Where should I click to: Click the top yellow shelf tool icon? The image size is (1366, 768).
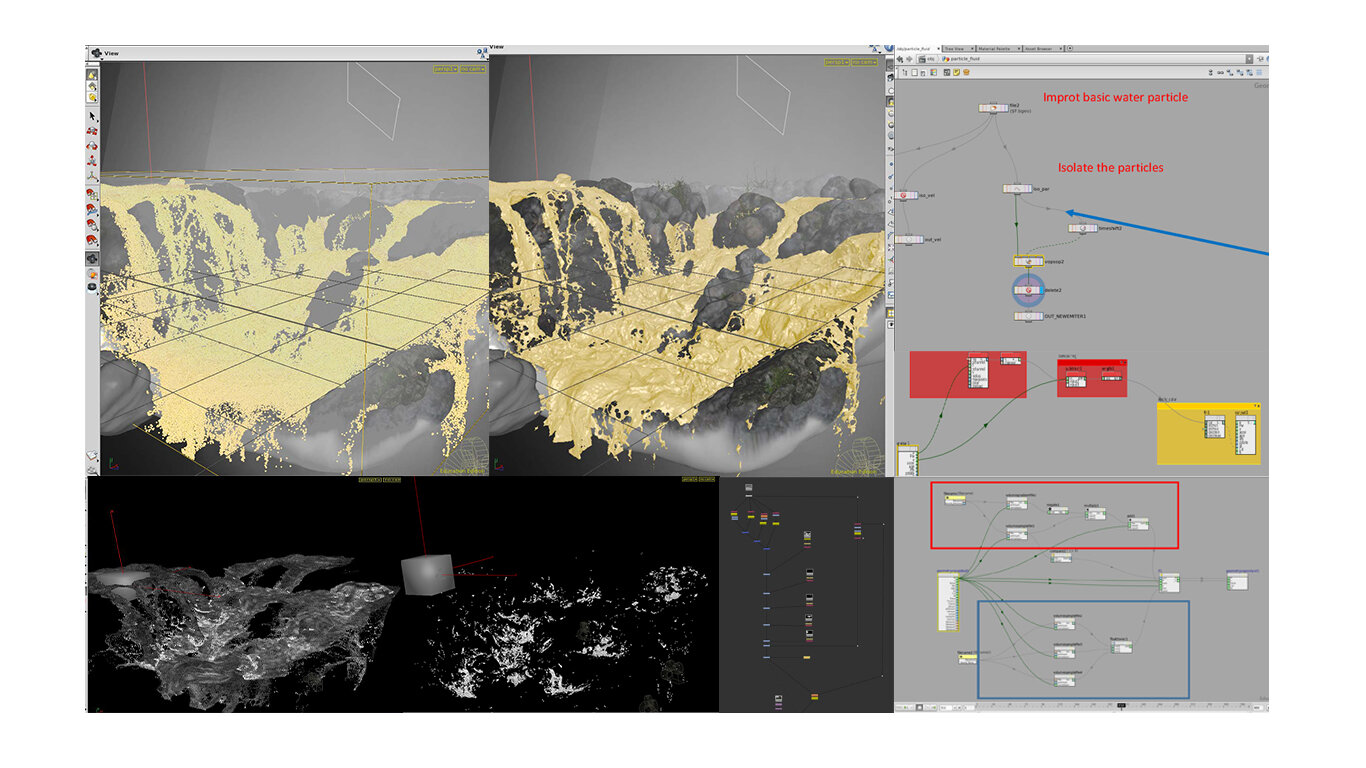point(92,74)
